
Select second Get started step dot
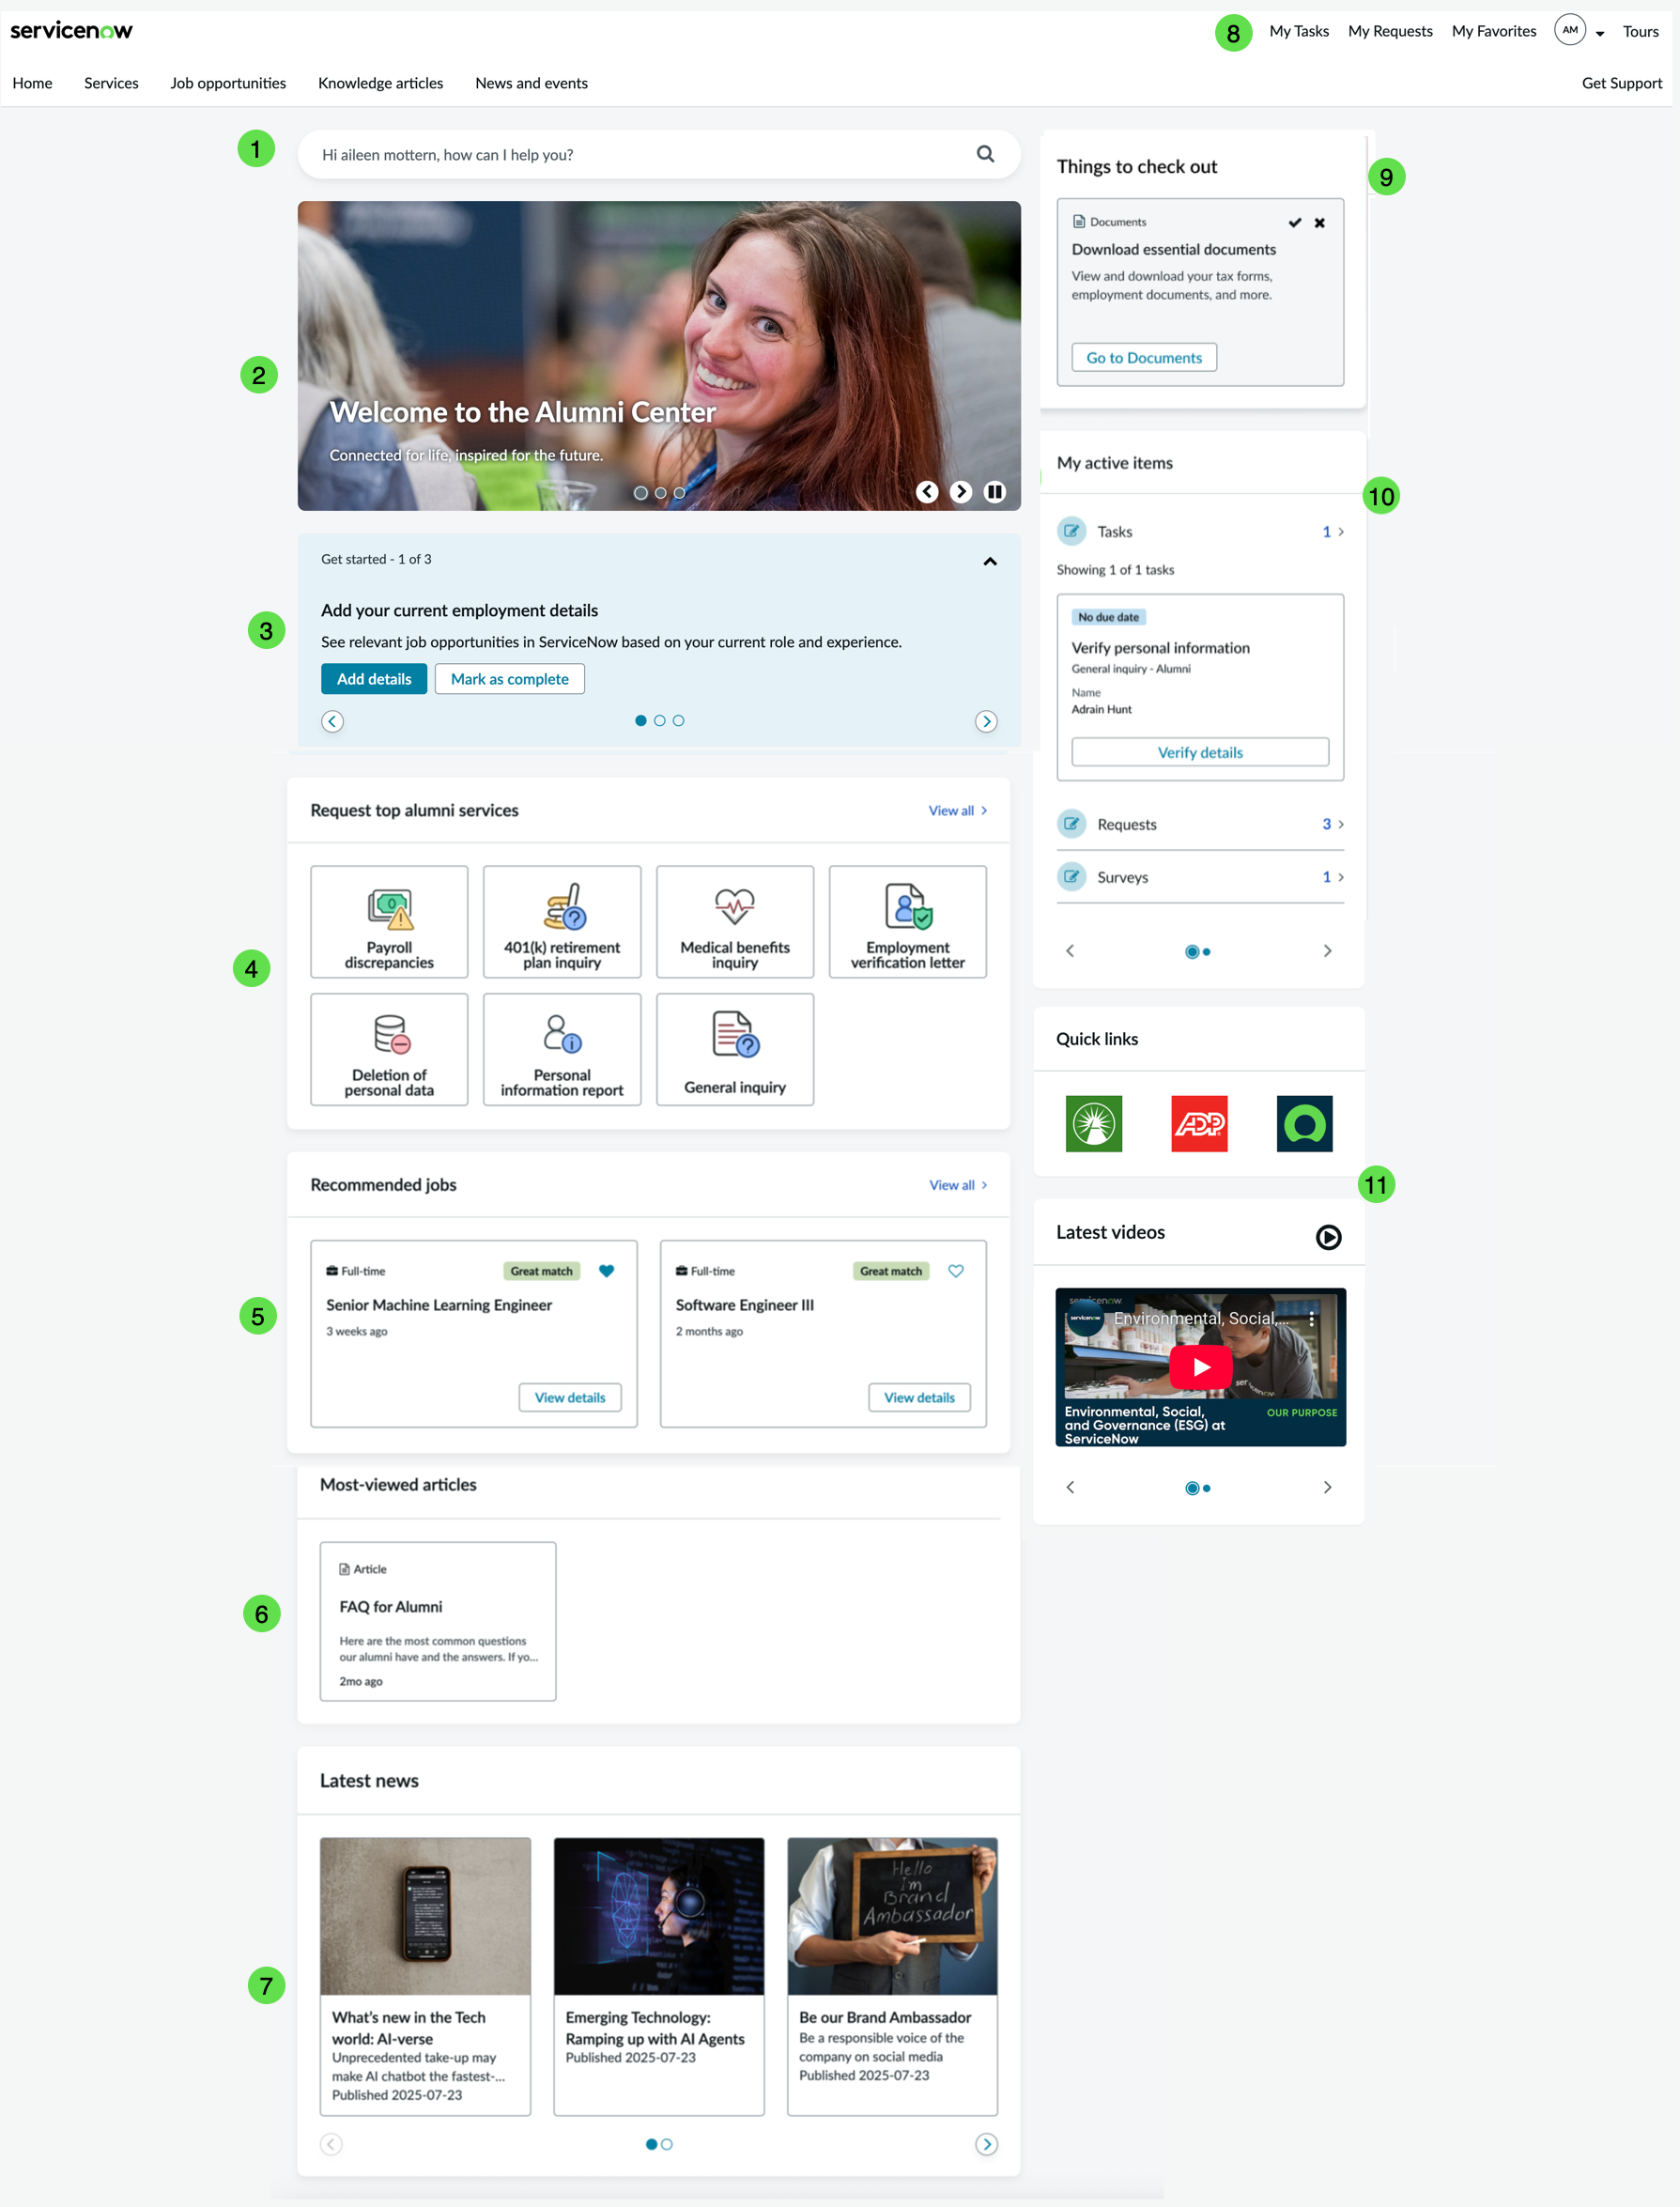(659, 720)
